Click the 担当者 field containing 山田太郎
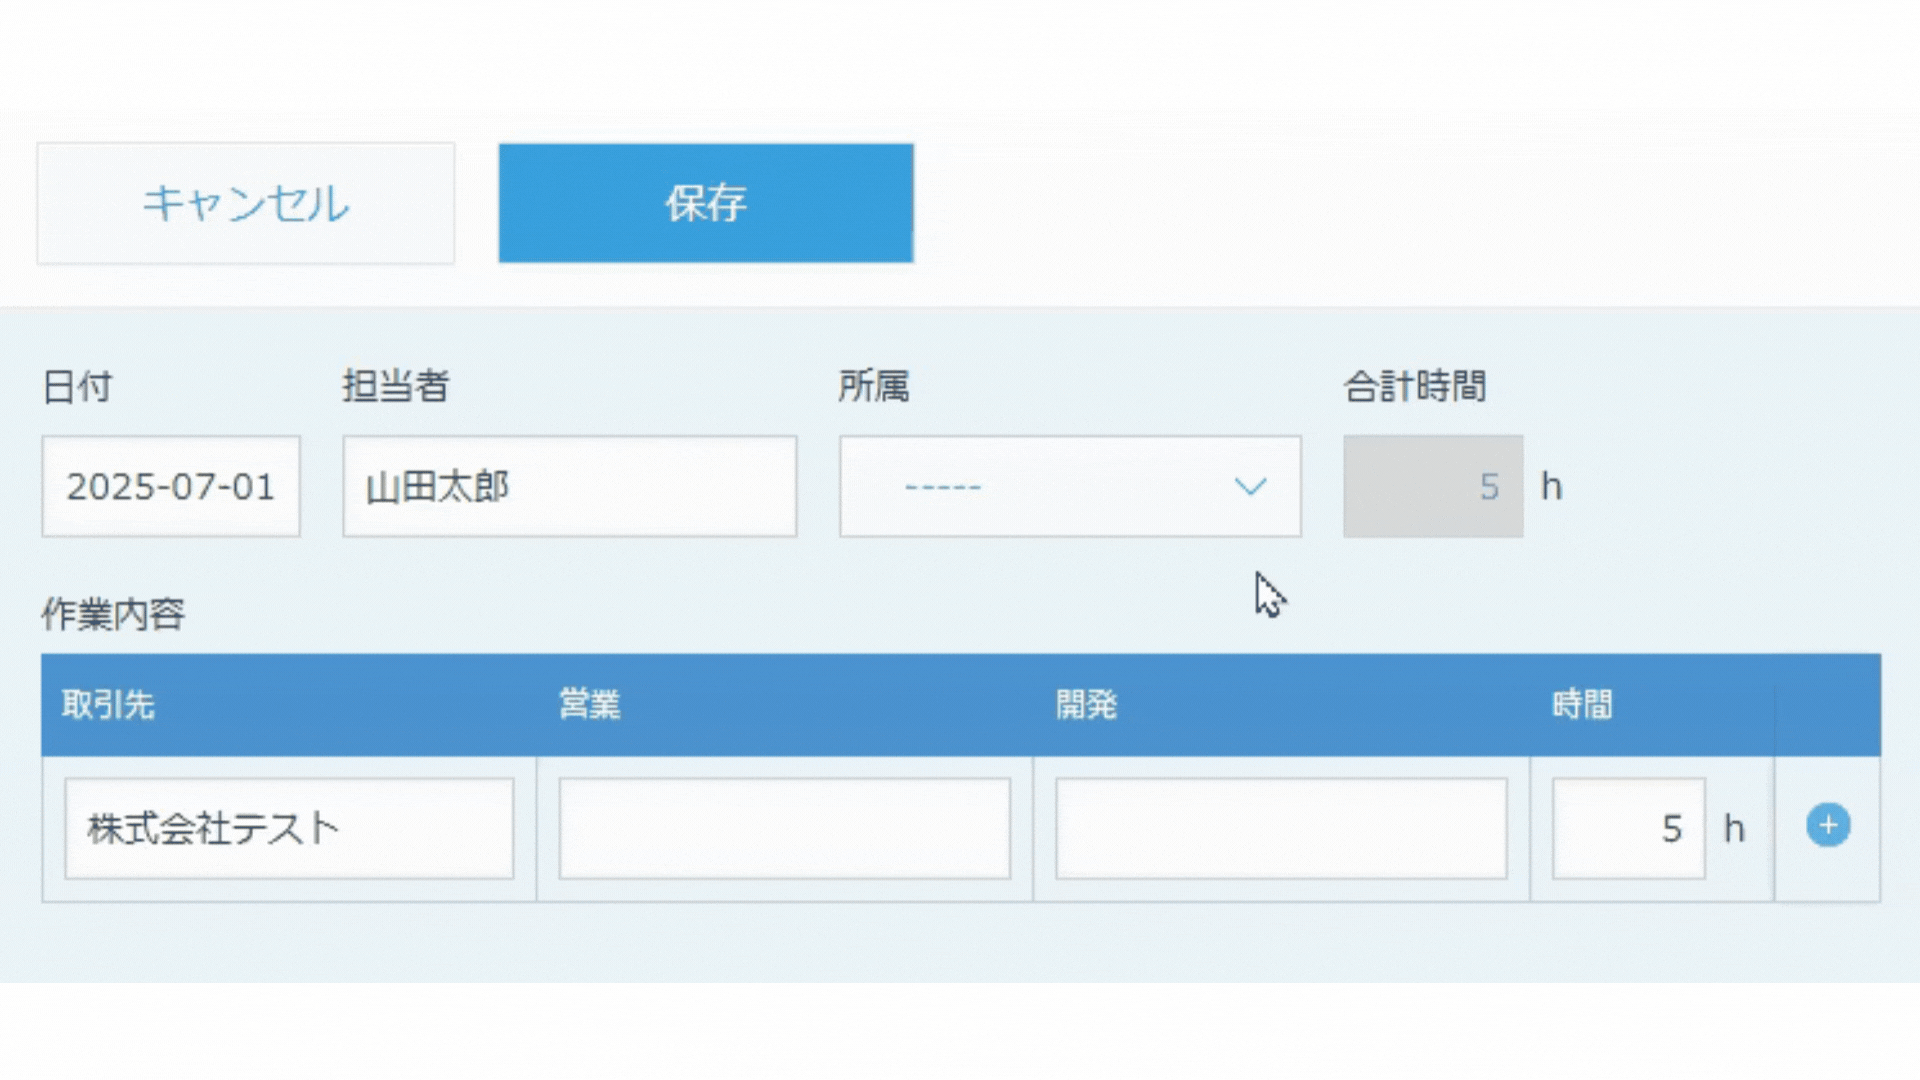The image size is (1920, 1080). (x=570, y=486)
